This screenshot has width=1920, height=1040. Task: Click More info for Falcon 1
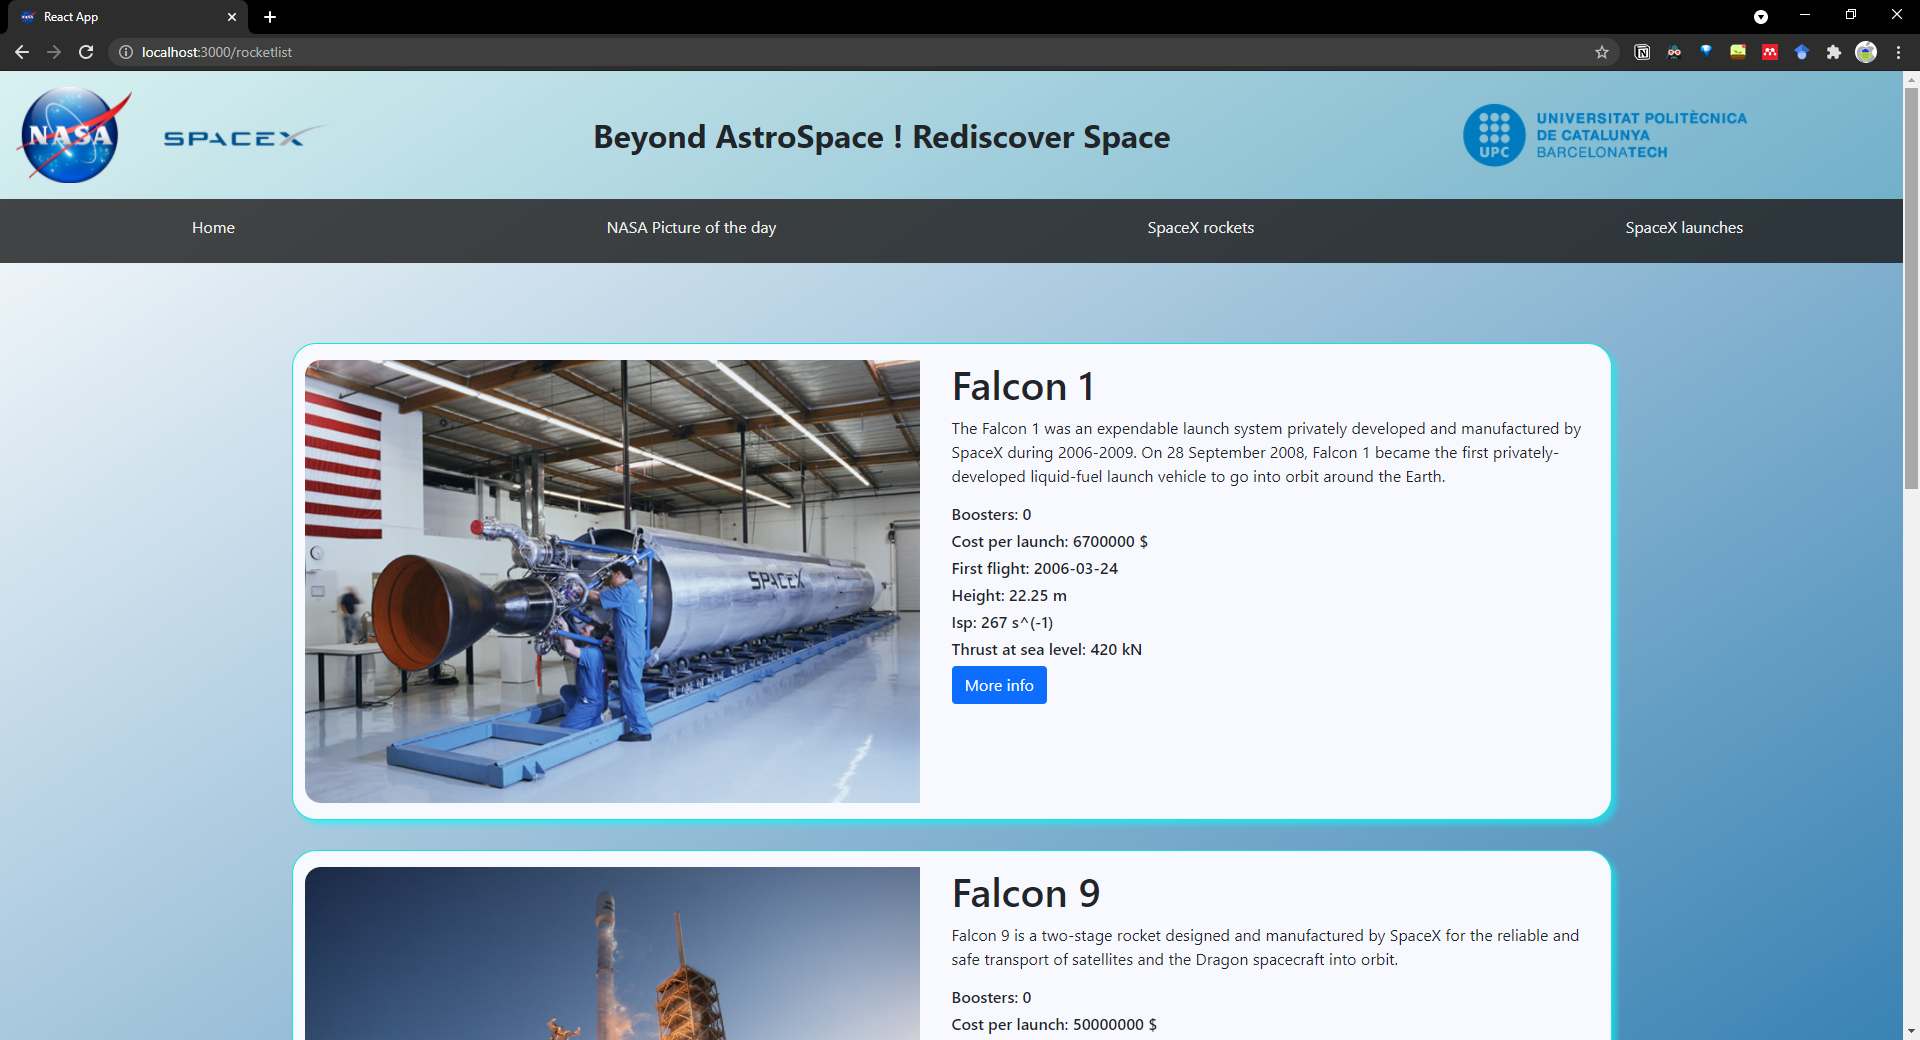pyautogui.click(x=999, y=685)
